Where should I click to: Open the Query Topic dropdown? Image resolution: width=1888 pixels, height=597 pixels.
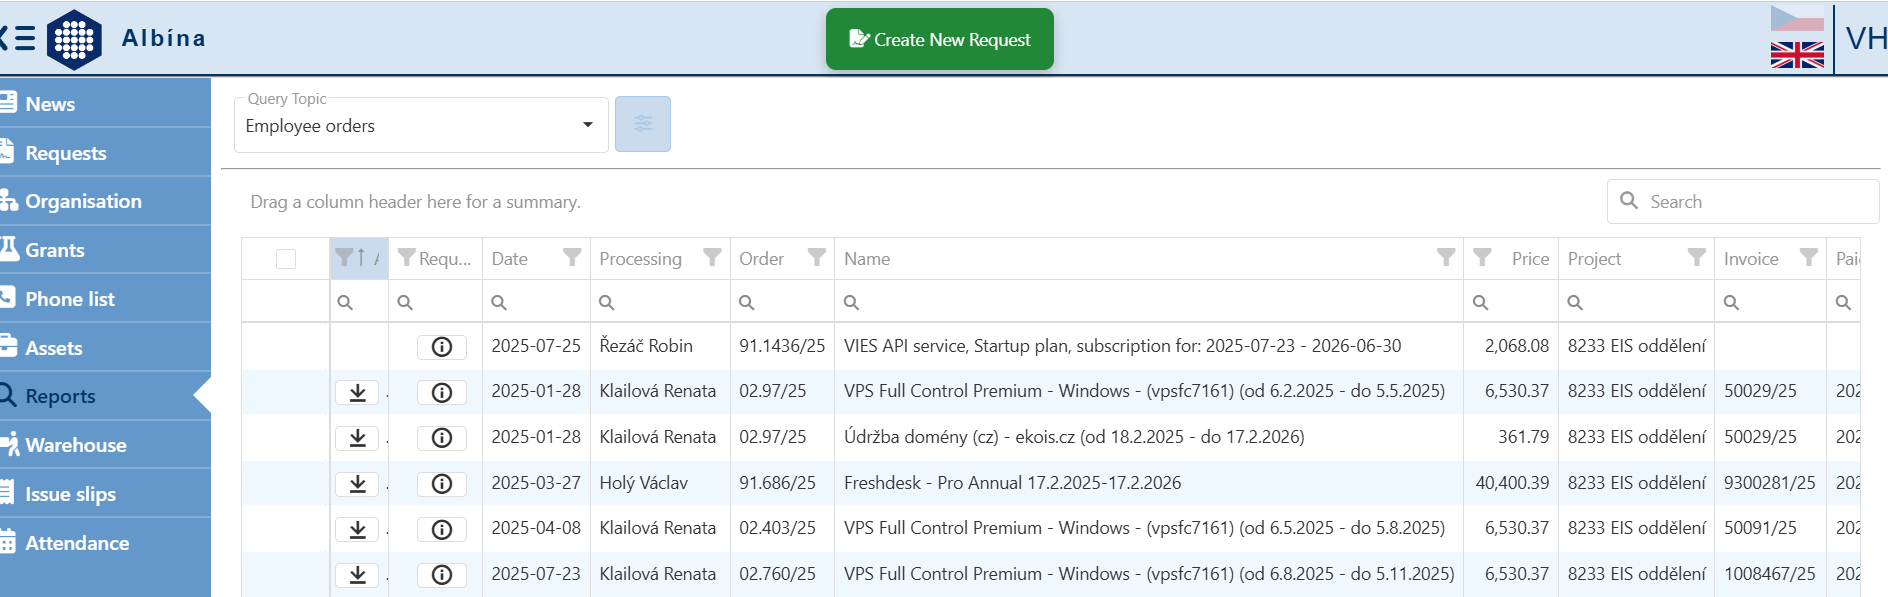421,125
